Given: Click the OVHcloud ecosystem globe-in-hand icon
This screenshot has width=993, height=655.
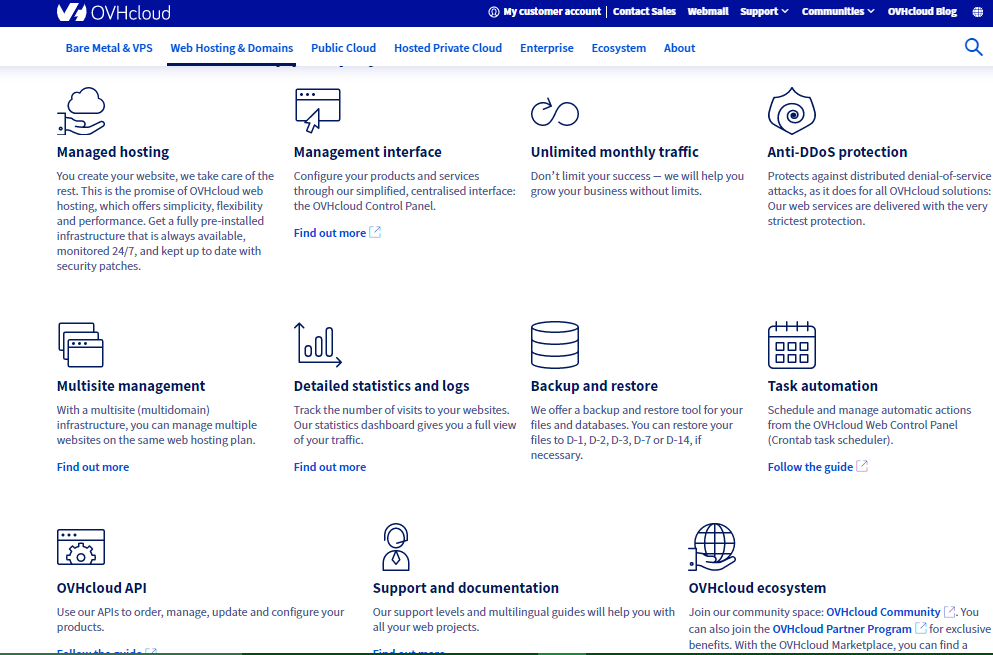Looking at the screenshot, I should [712, 547].
